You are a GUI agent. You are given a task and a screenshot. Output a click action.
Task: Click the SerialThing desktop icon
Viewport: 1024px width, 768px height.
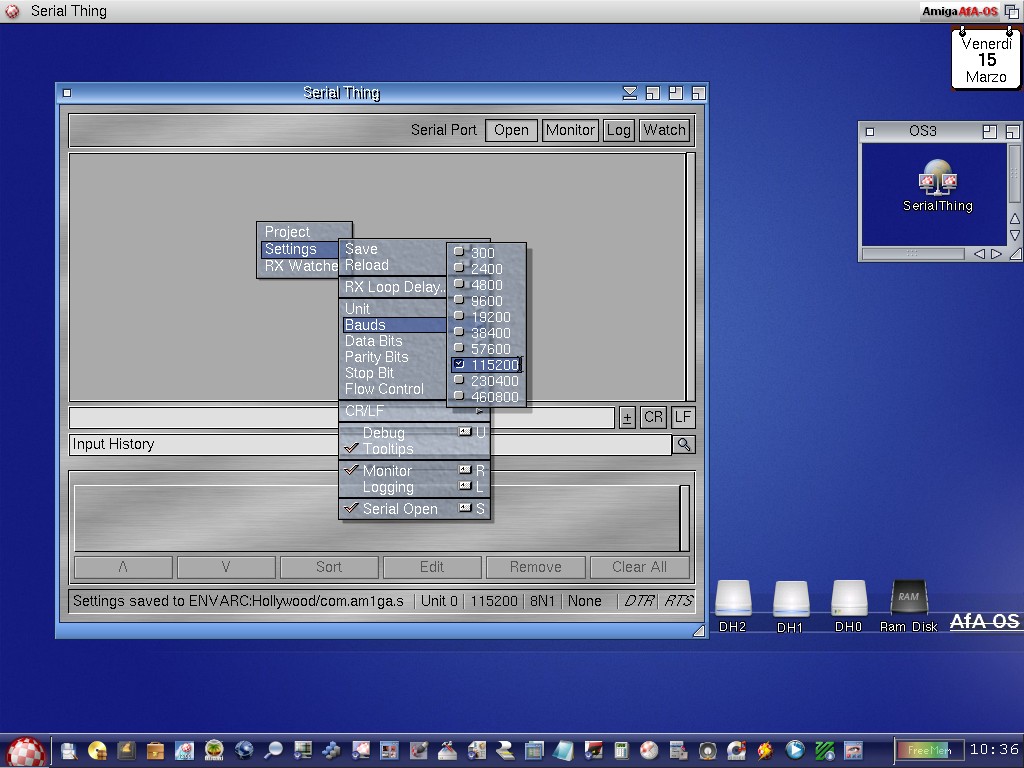click(x=937, y=185)
